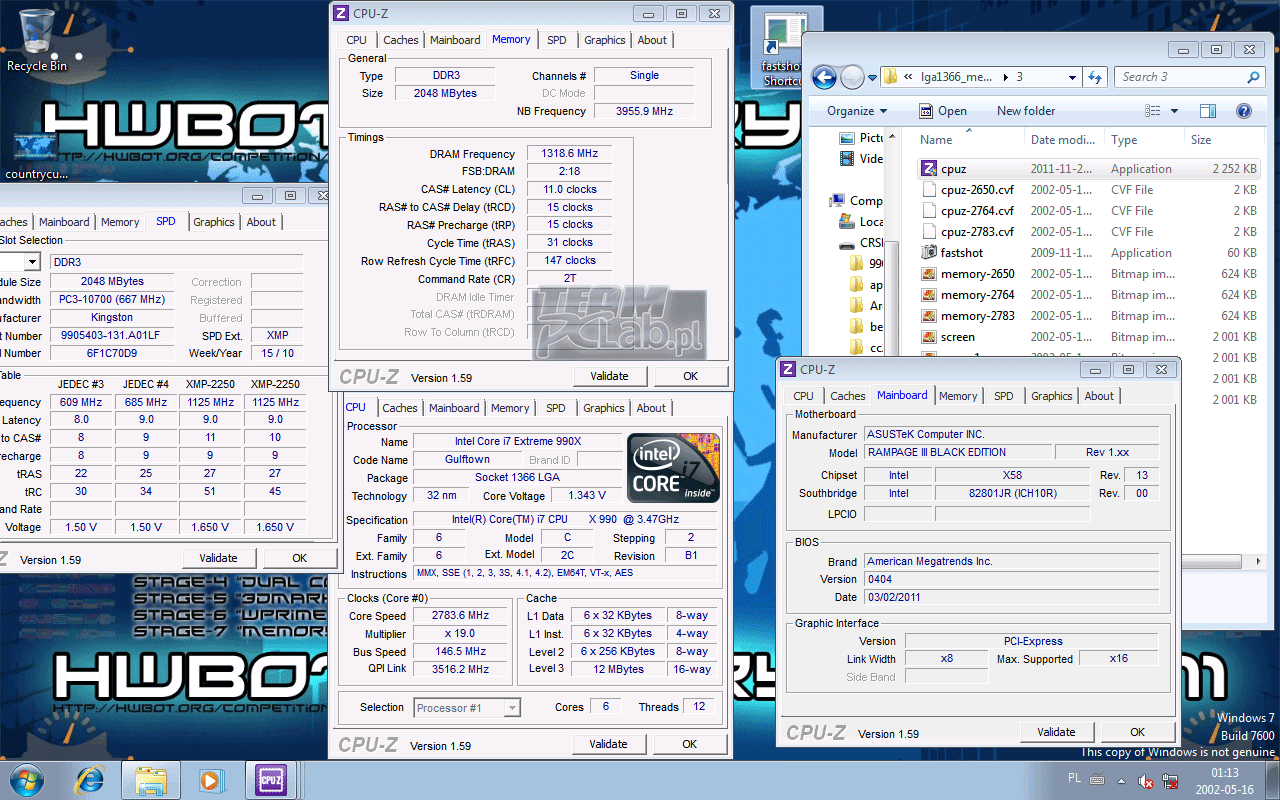Switch to SPD tab in the Memory window
1280x800 pixels.
pyautogui.click(x=557, y=40)
